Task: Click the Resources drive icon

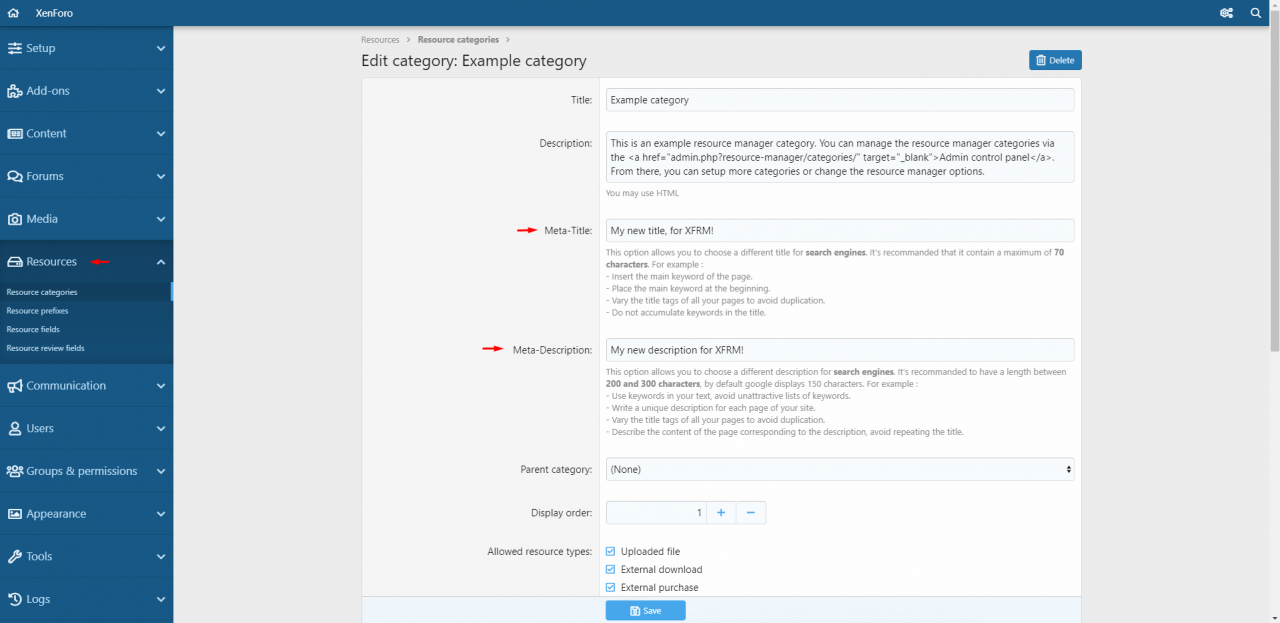Action: click(x=15, y=262)
